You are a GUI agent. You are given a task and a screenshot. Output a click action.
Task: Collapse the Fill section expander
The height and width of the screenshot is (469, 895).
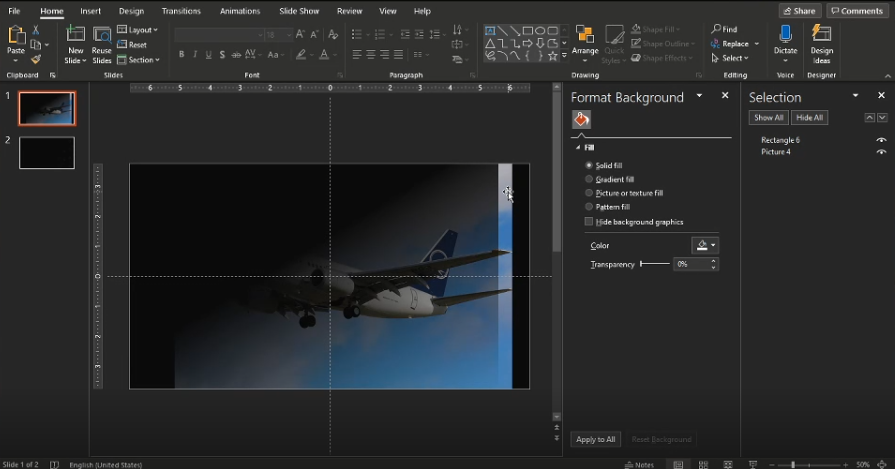578,148
